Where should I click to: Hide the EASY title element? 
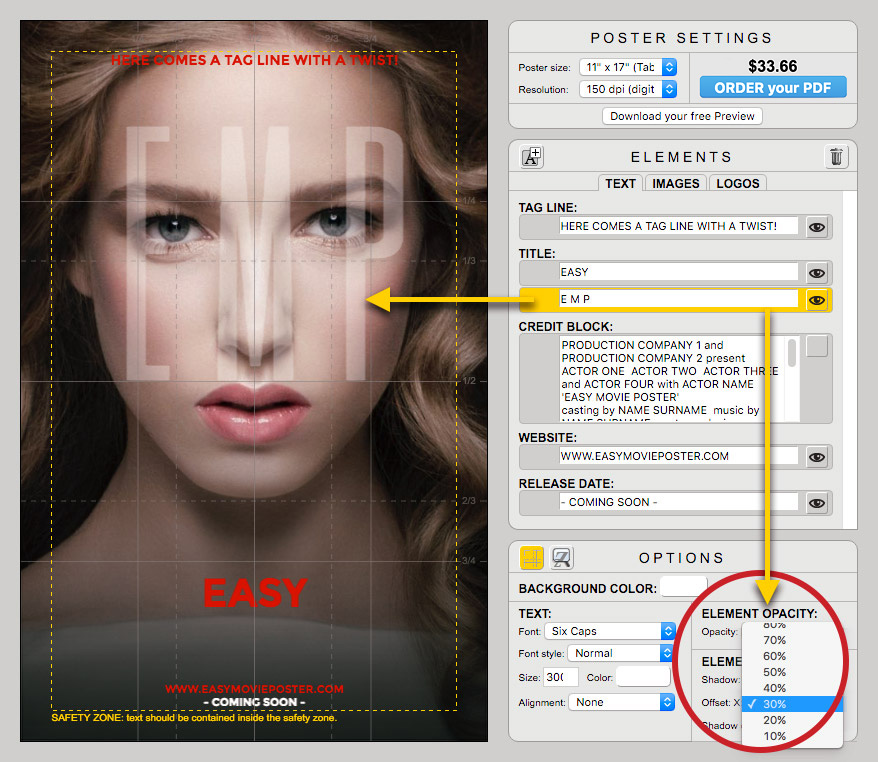(x=817, y=272)
